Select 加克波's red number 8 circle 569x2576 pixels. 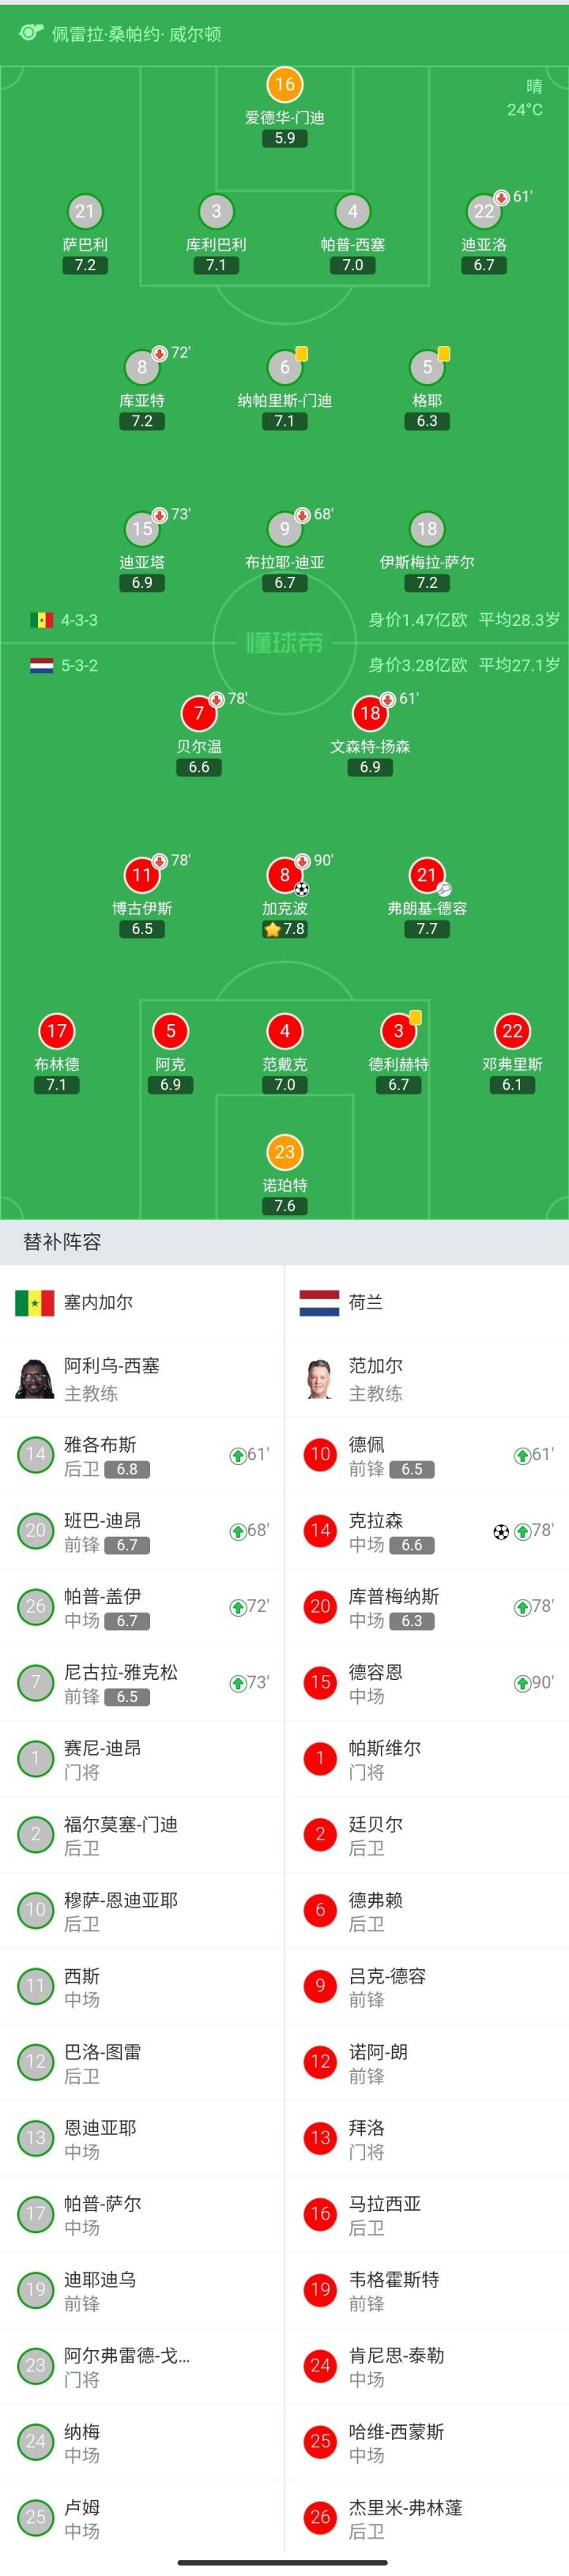(x=284, y=876)
